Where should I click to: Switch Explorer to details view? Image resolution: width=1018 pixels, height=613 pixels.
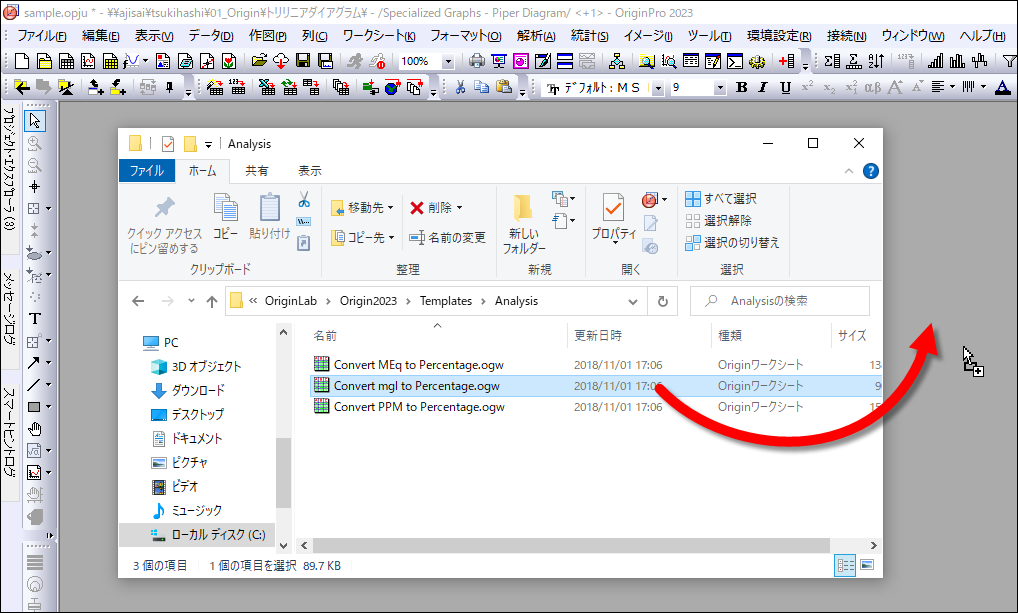[845, 566]
